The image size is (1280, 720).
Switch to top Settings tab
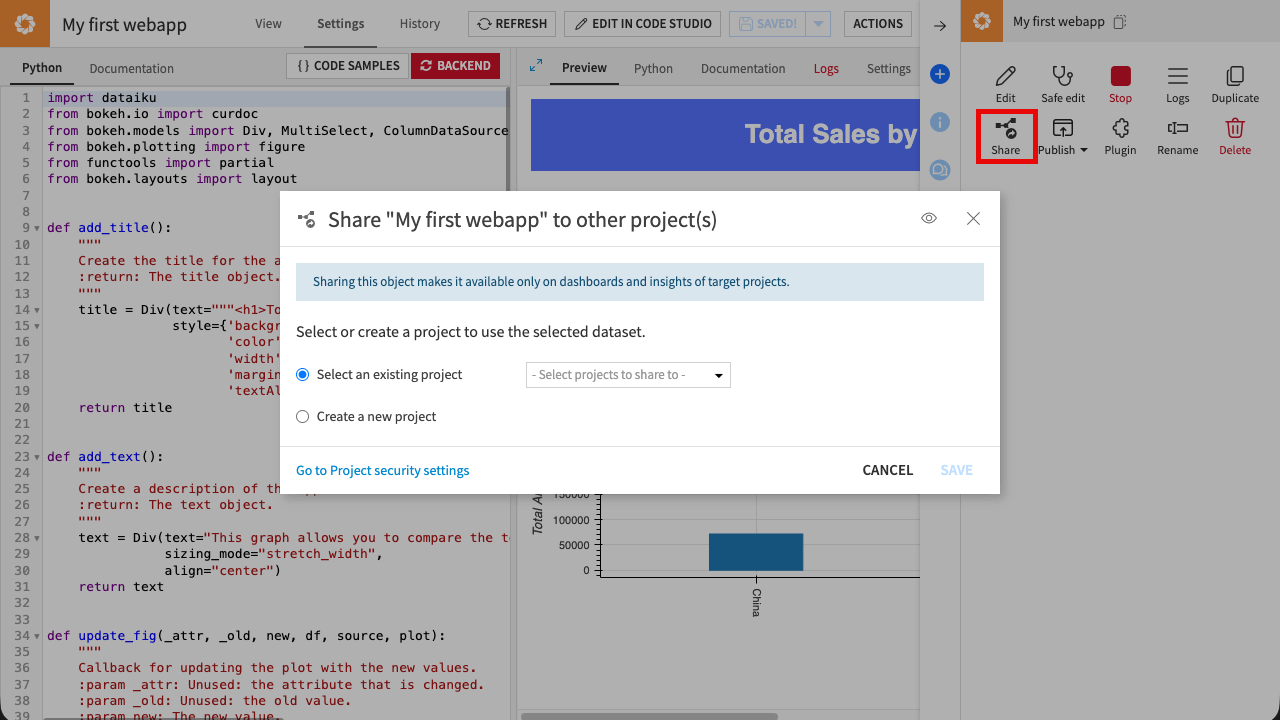[341, 23]
